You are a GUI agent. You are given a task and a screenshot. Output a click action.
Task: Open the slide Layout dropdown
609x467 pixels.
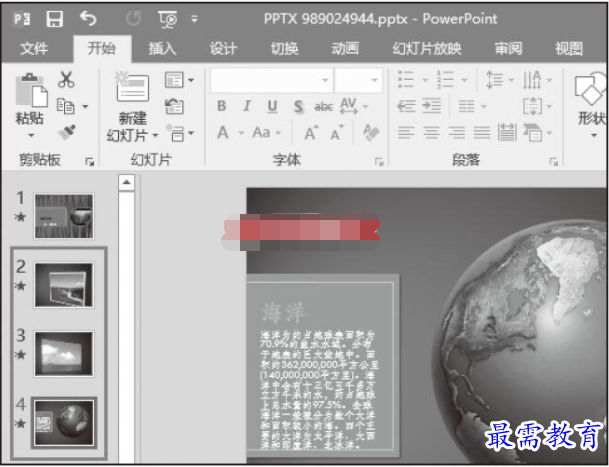(x=179, y=80)
